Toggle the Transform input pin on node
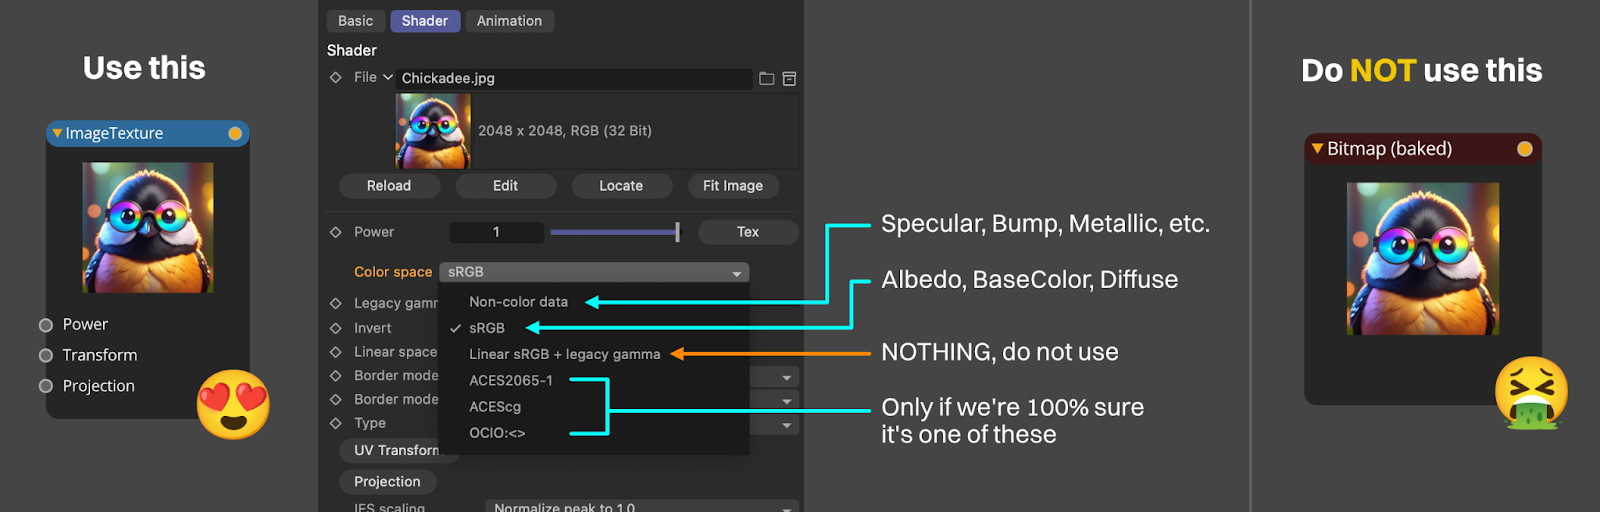The width and height of the screenshot is (1600, 512). point(46,356)
